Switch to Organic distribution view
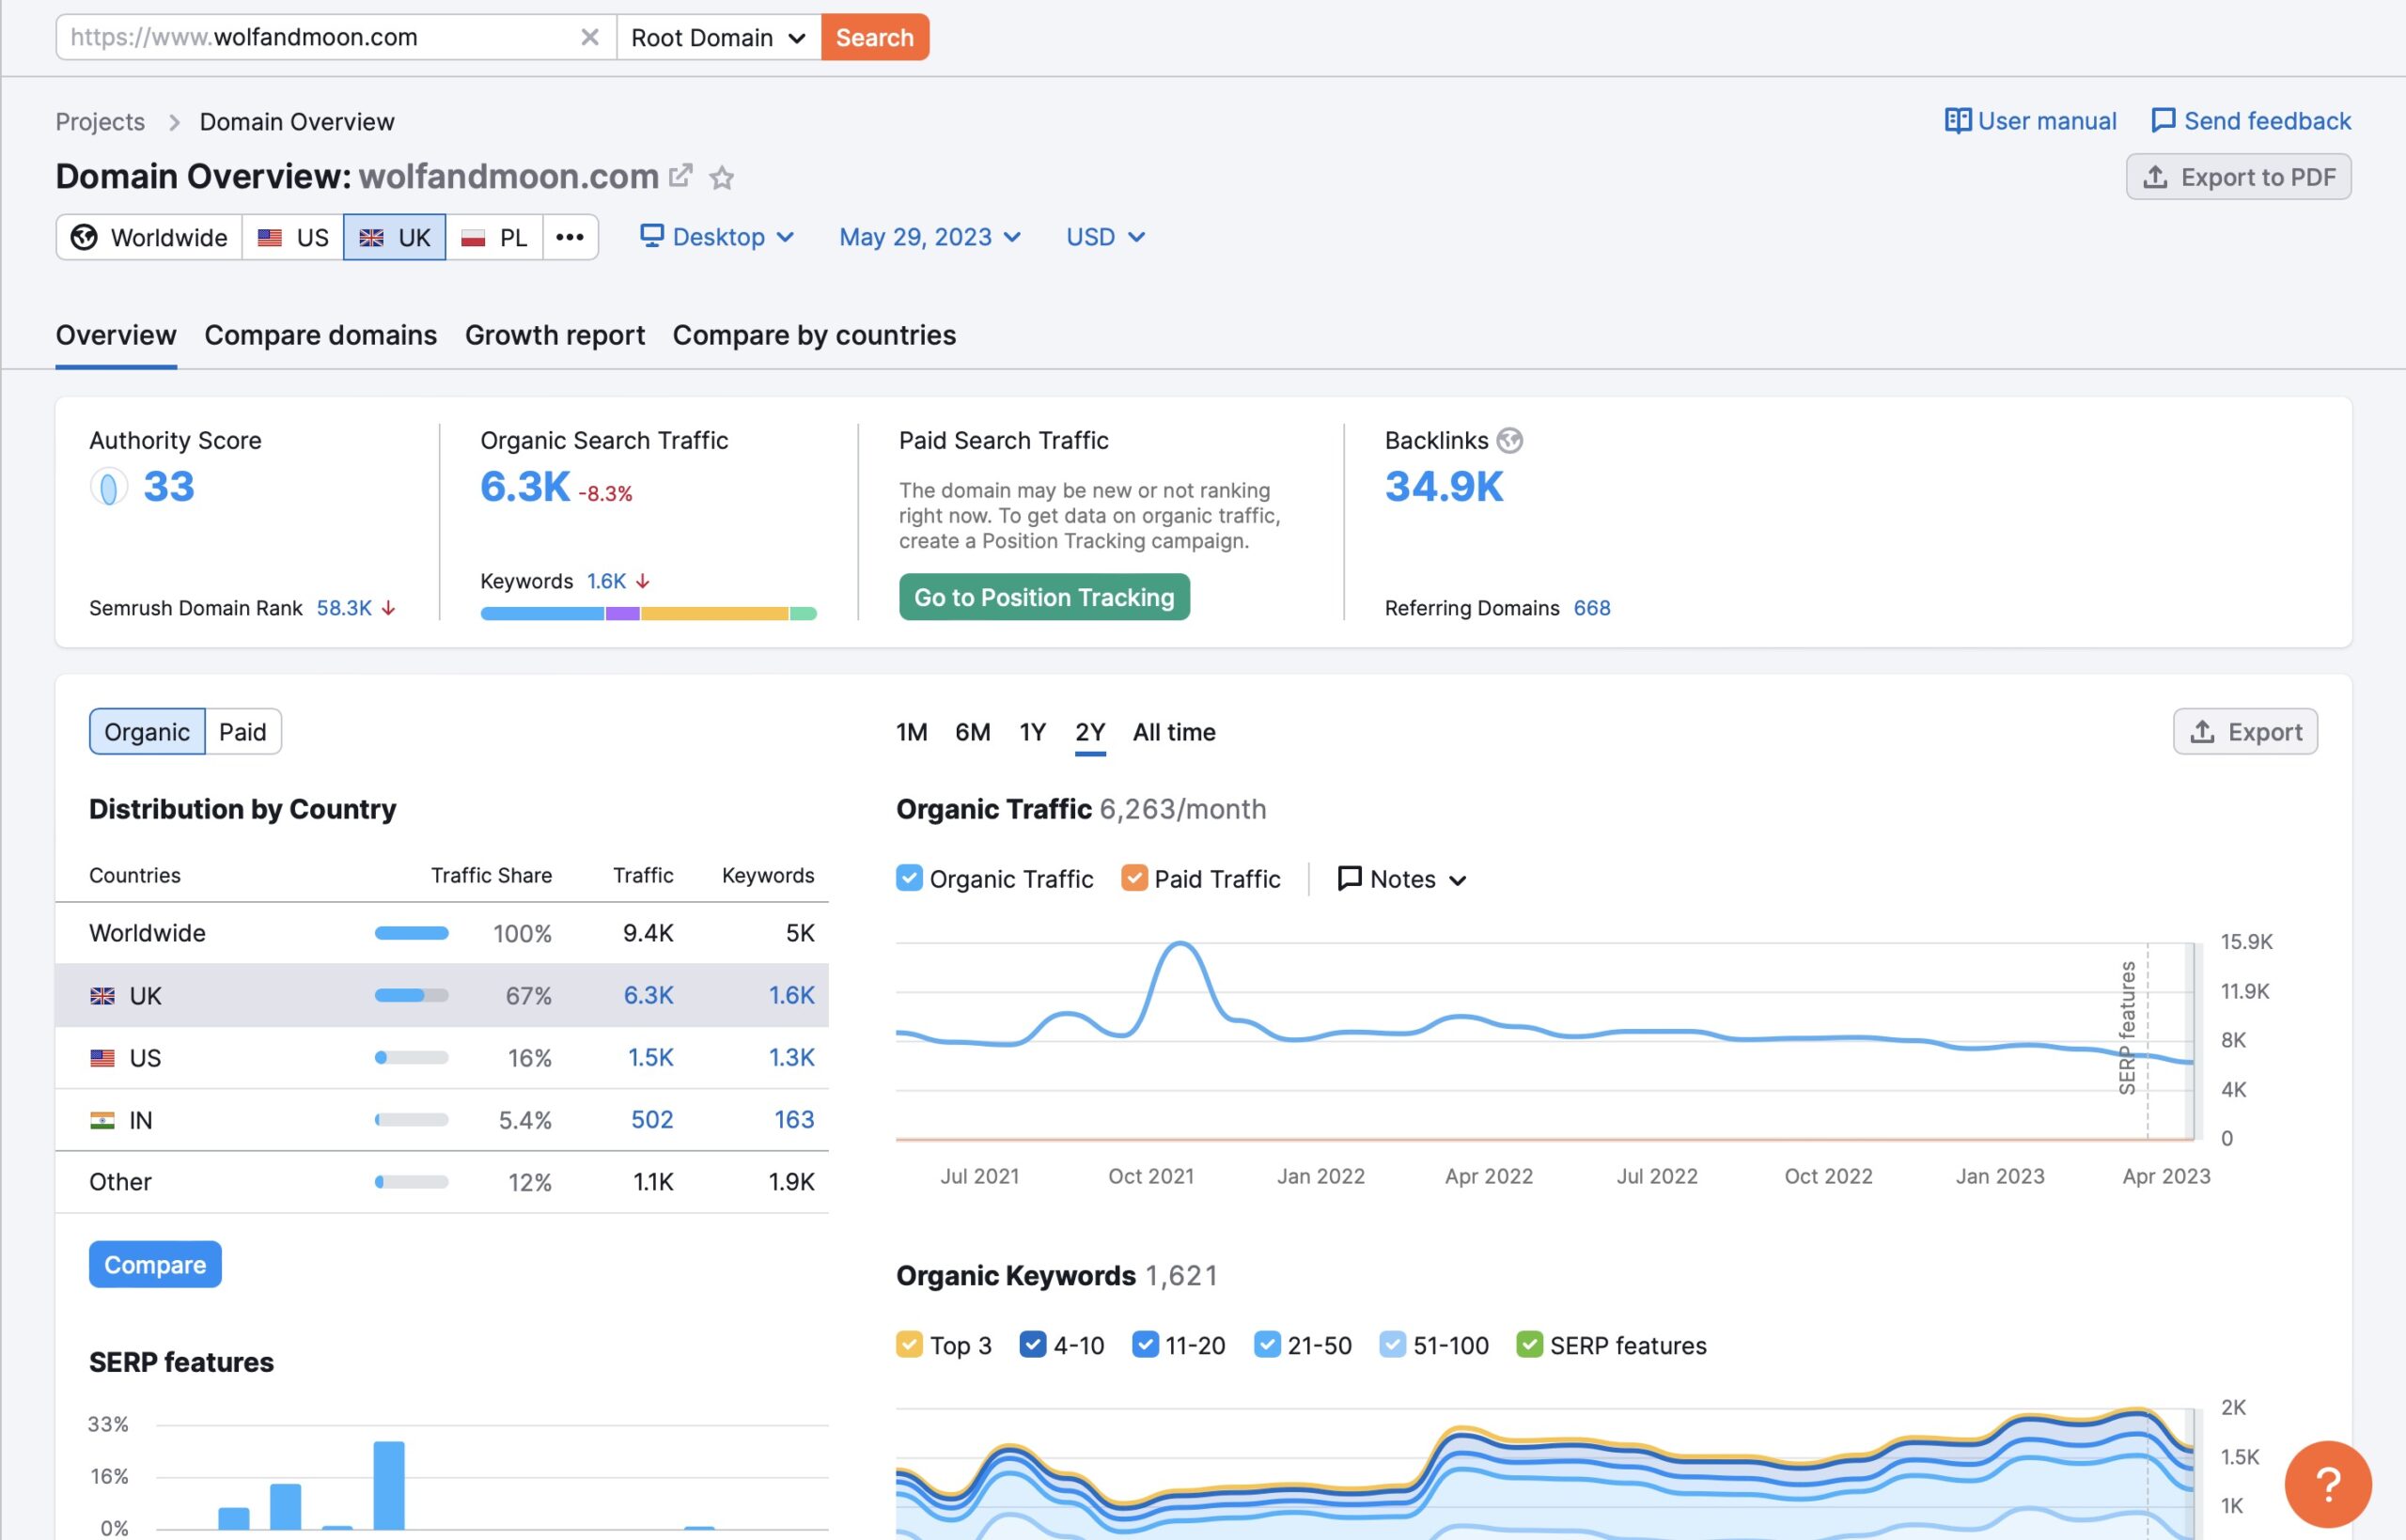The image size is (2406, 1540). [147, 732]
